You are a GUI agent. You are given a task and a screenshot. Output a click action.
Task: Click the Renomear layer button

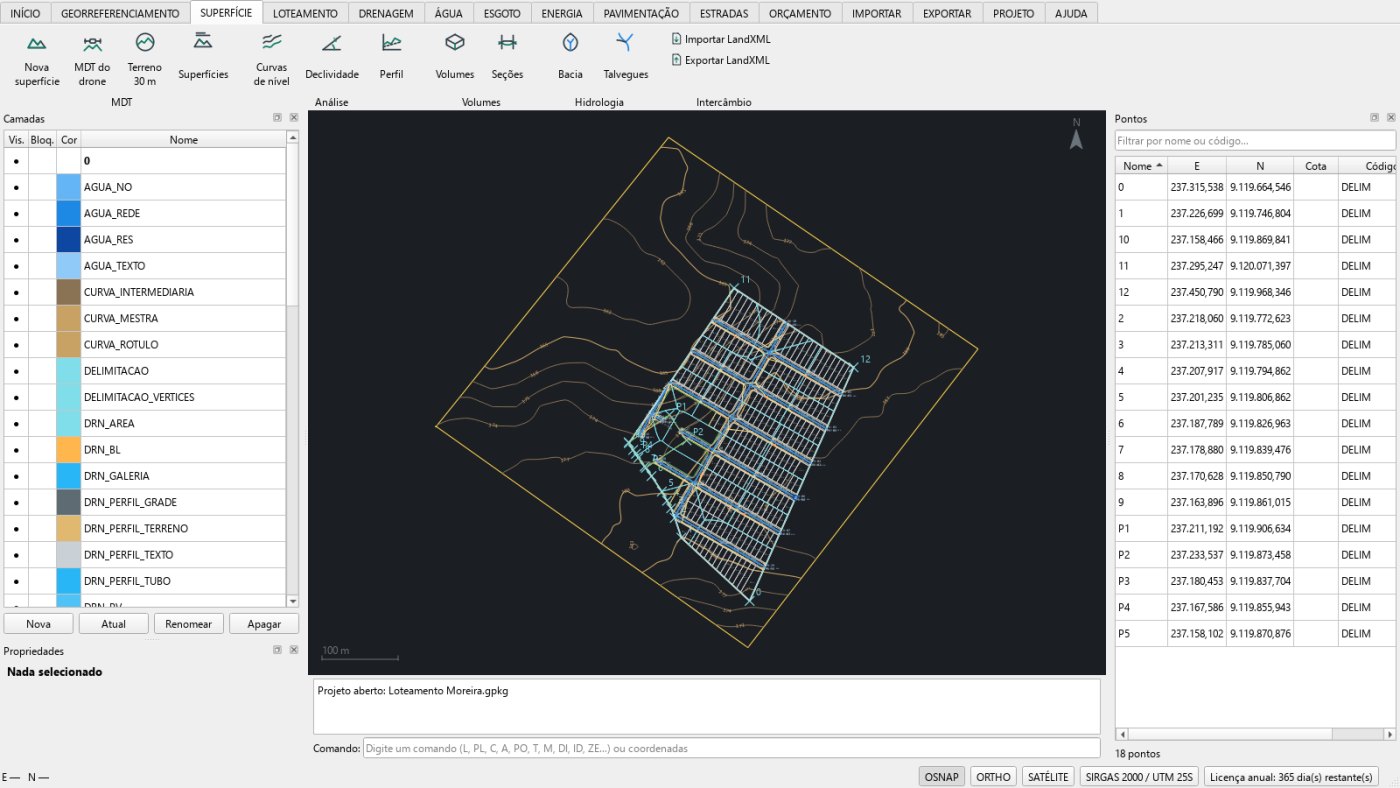[189, 623]
